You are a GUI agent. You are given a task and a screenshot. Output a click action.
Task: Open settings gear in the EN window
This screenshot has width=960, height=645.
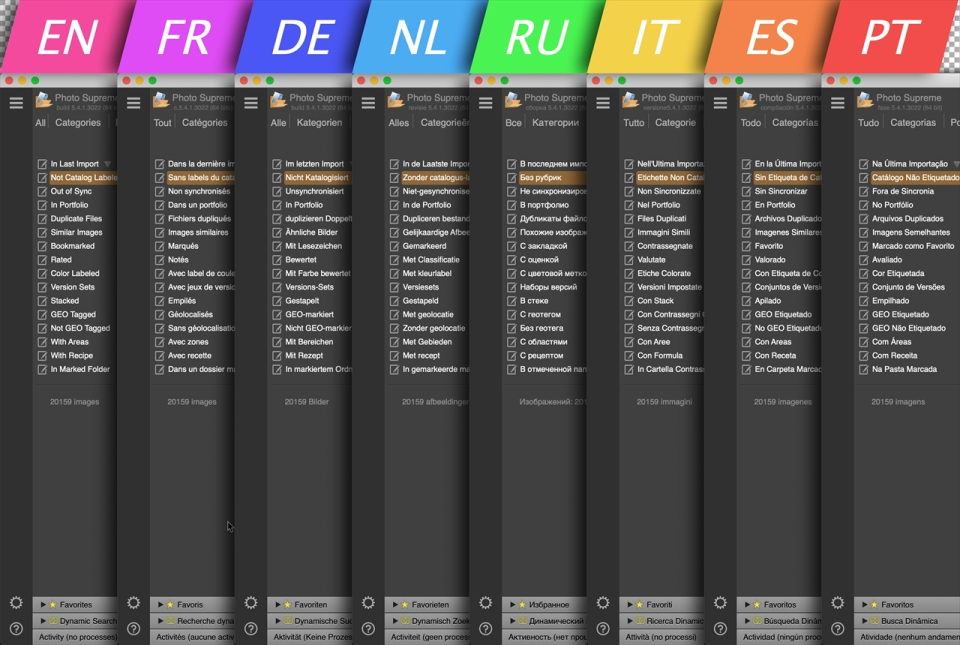(x=17, y=603)
